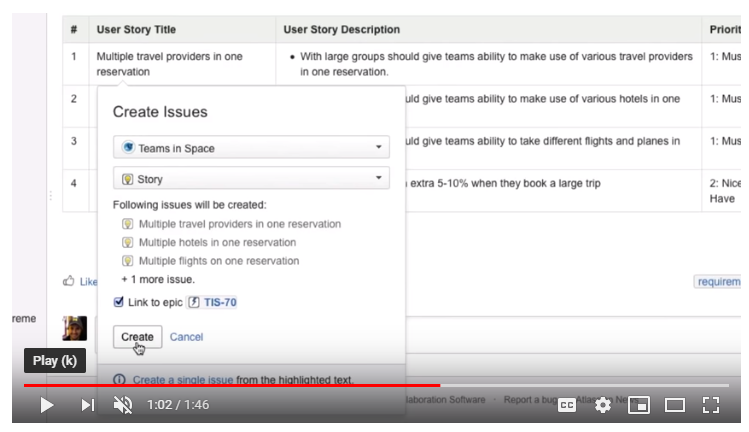Select 'Multiple hotels in one reservation' issue text

217,242
